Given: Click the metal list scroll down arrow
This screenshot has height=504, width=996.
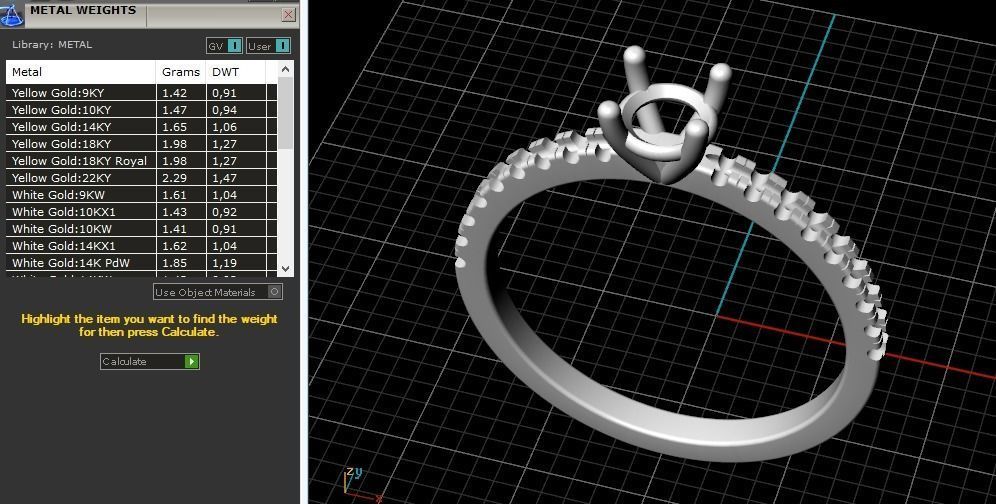Looking at the screenshot, I should (285, 269).
